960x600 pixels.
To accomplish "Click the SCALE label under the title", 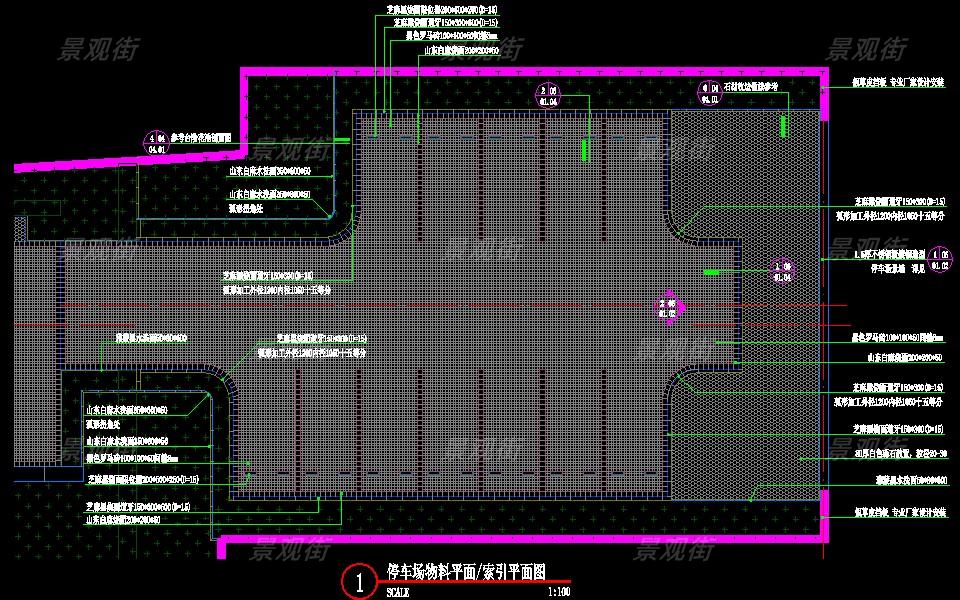I will pos(397,591).
